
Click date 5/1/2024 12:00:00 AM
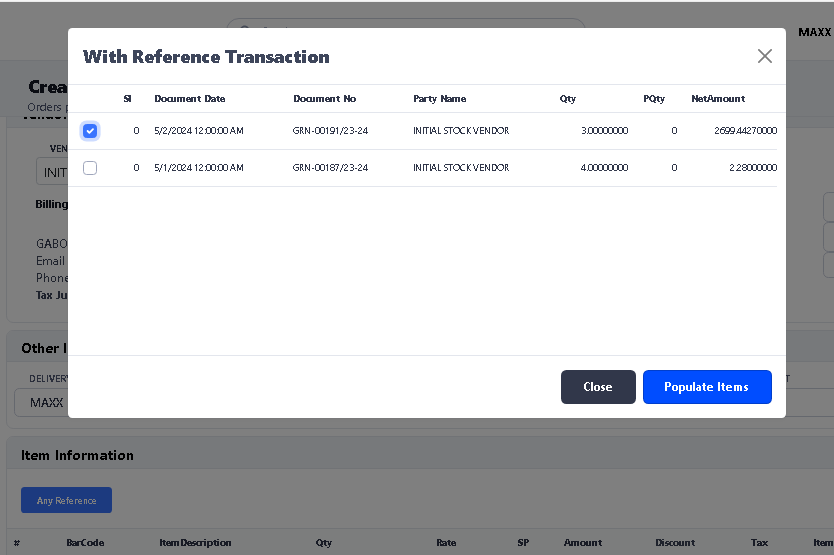tap(199, 168)
